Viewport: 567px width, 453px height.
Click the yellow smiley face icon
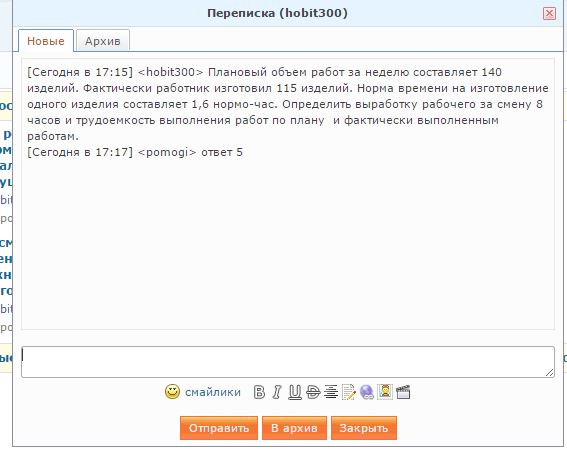172,392
